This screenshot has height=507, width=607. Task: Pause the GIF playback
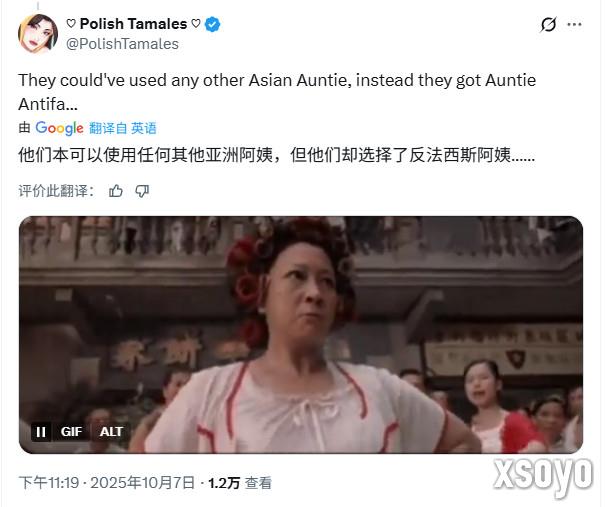(41, 432)
